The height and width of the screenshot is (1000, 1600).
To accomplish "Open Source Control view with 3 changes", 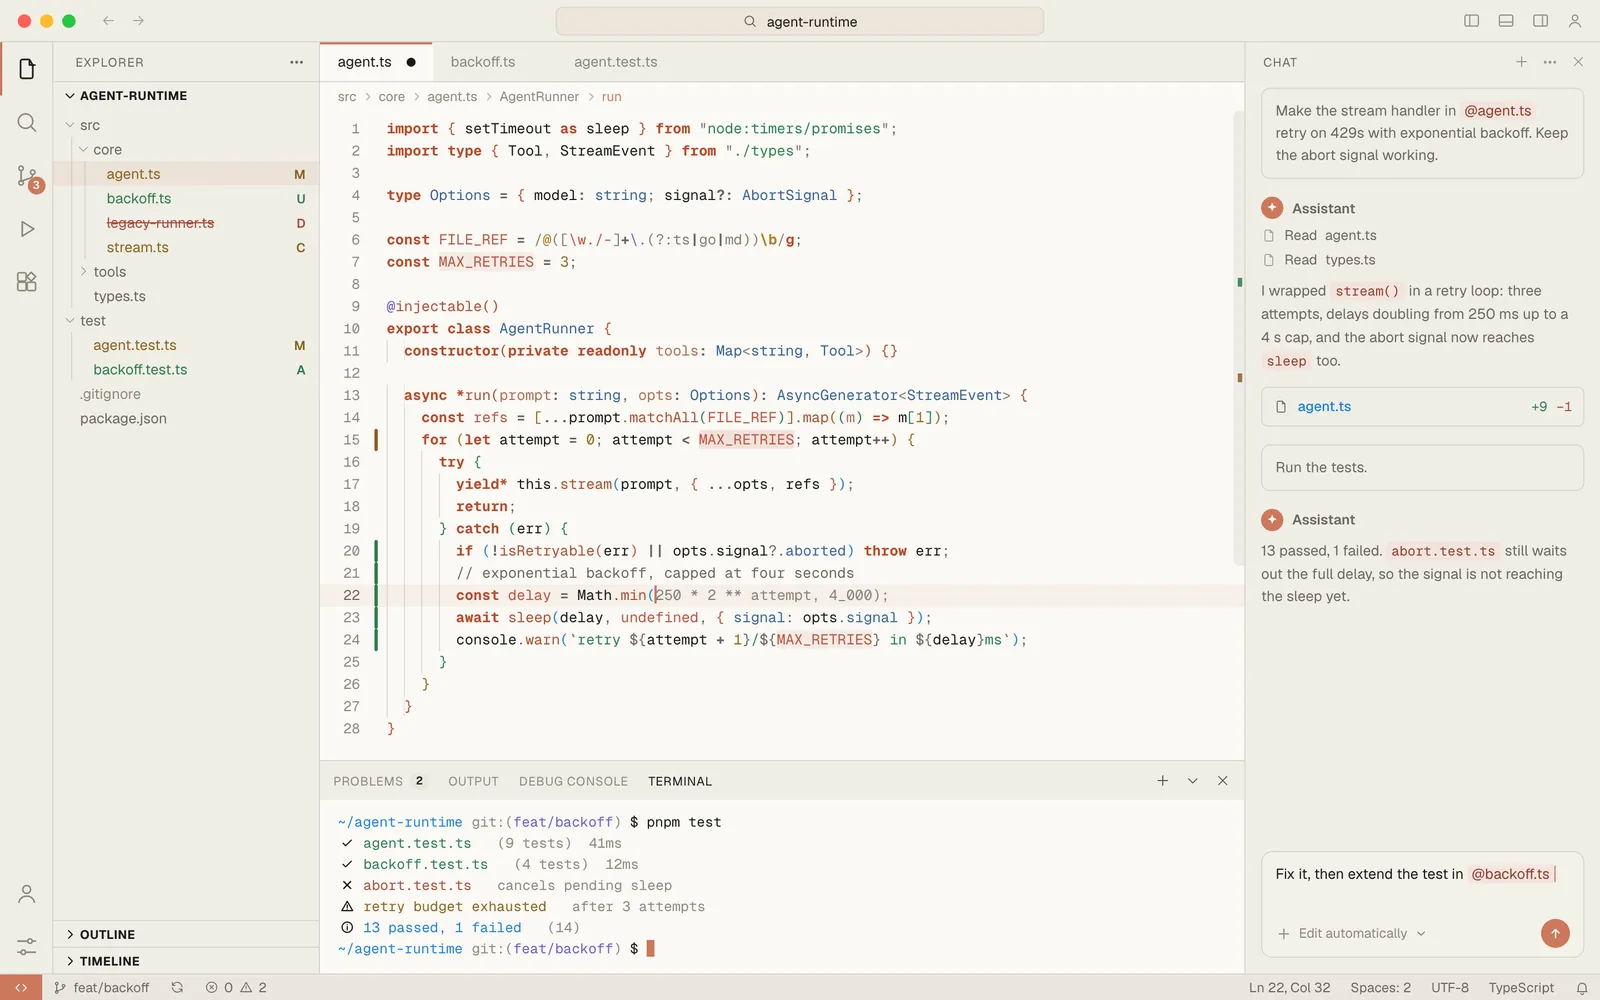I will tap(27, 177).
